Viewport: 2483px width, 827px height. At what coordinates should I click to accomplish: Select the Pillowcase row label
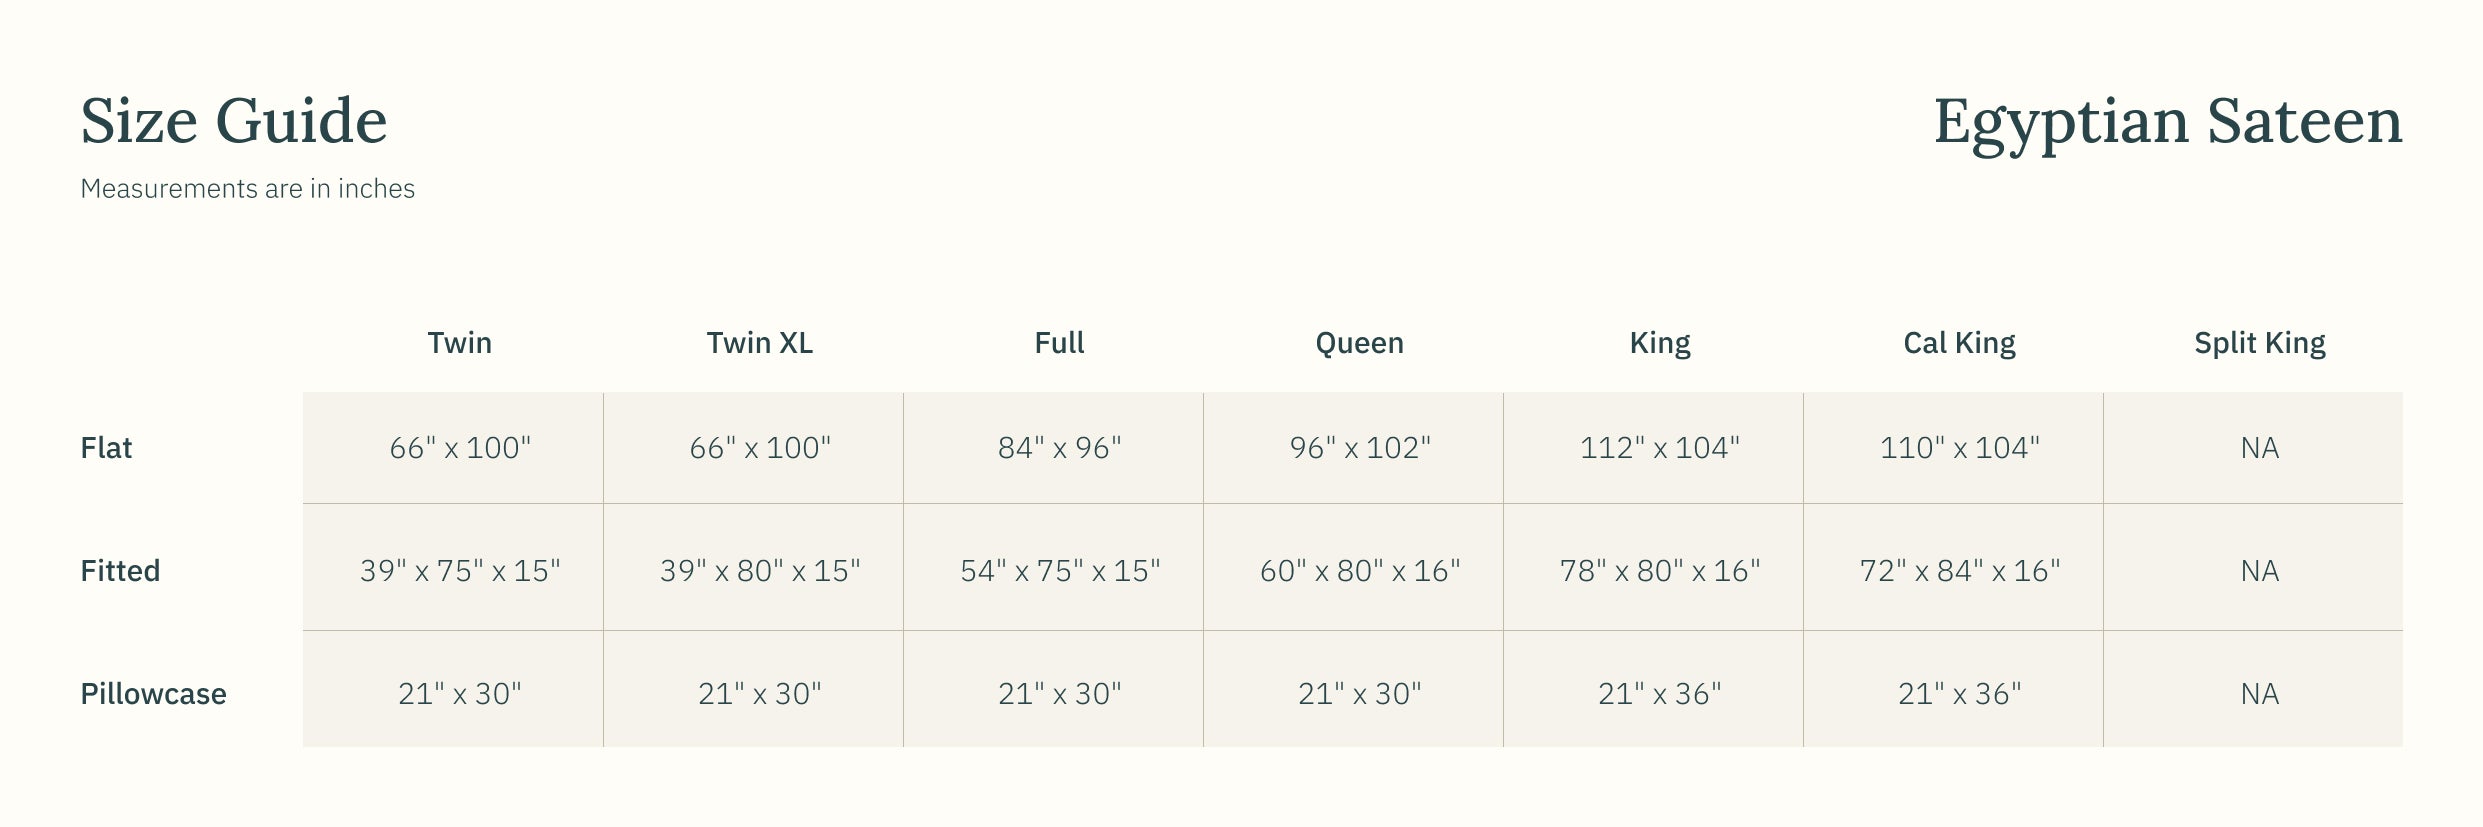[153, 694]
